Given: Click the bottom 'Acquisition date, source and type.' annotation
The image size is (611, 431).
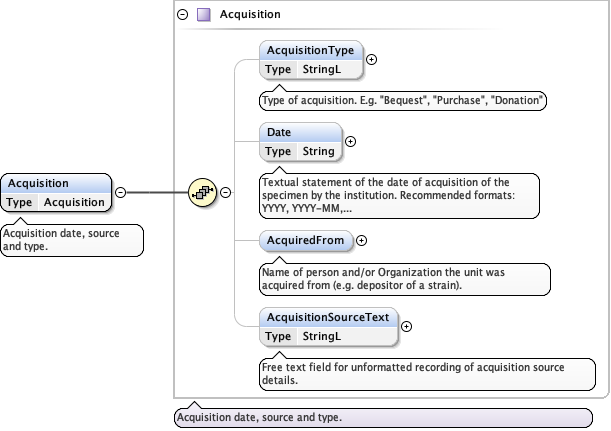Looking at the screenshot, I should point(260,417).
